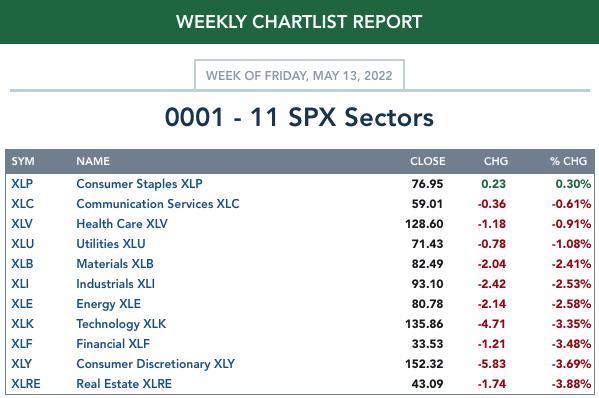The width and height of the screenshot is (599, 398).
Task: Sort table by the NAME column header
Action: coord(93,161)
